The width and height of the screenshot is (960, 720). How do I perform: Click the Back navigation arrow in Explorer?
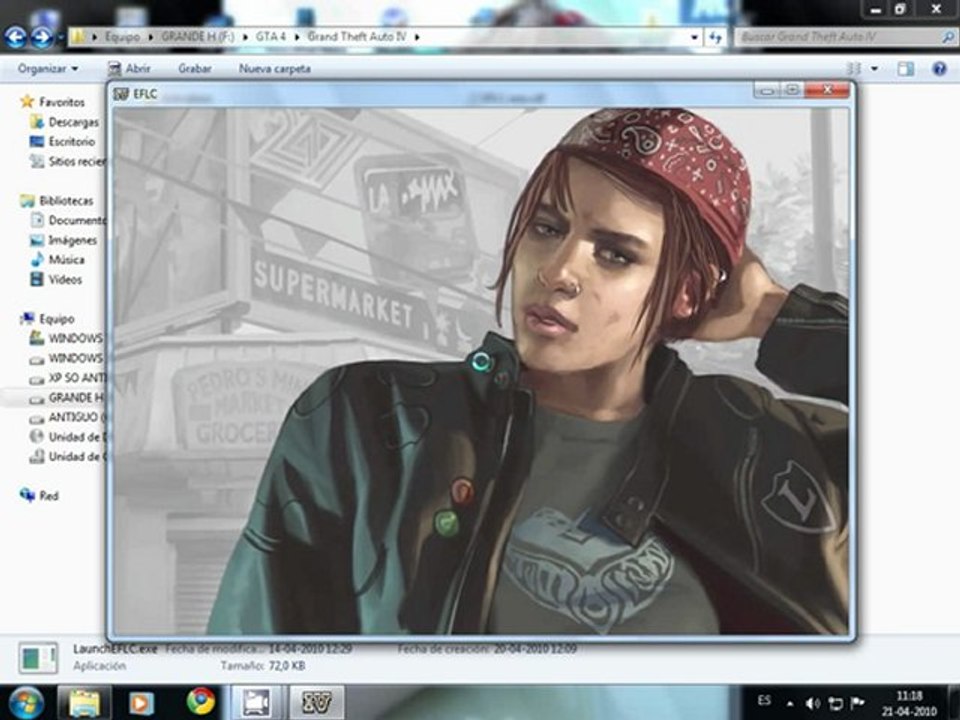pyautogui.click(x=15, y=38)
